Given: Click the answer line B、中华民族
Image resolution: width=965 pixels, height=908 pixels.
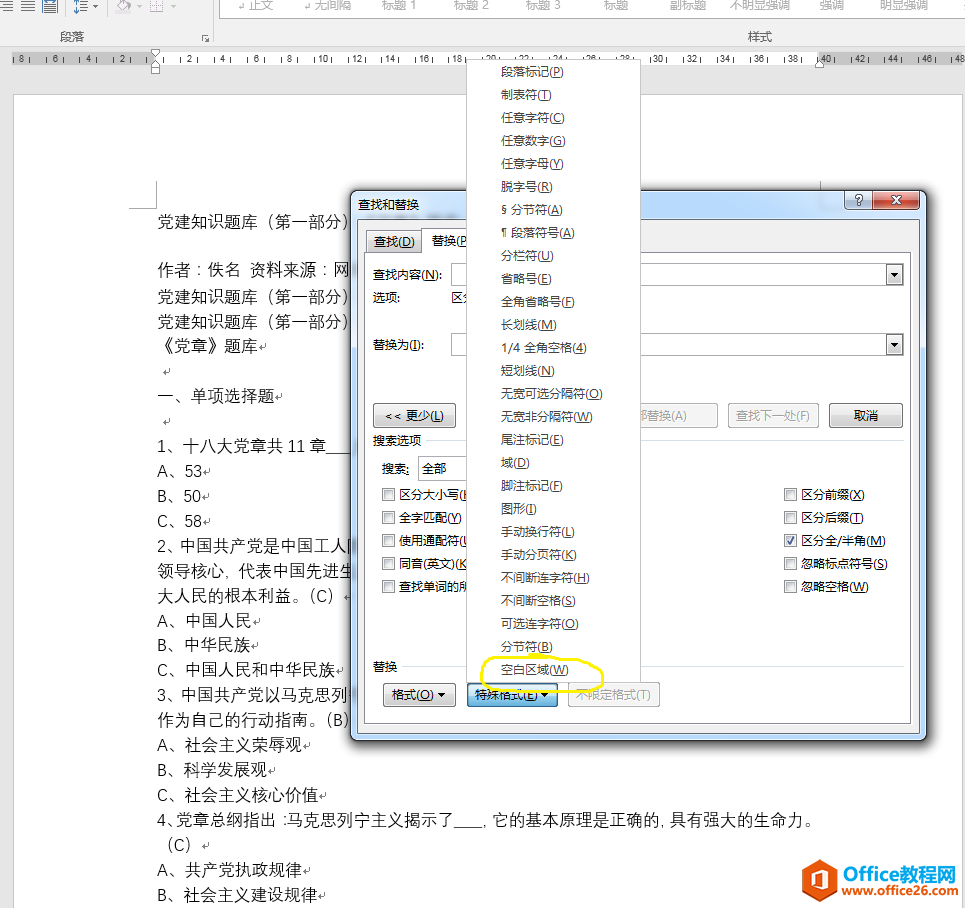Looking at the screenshot, I should [204, 645].
